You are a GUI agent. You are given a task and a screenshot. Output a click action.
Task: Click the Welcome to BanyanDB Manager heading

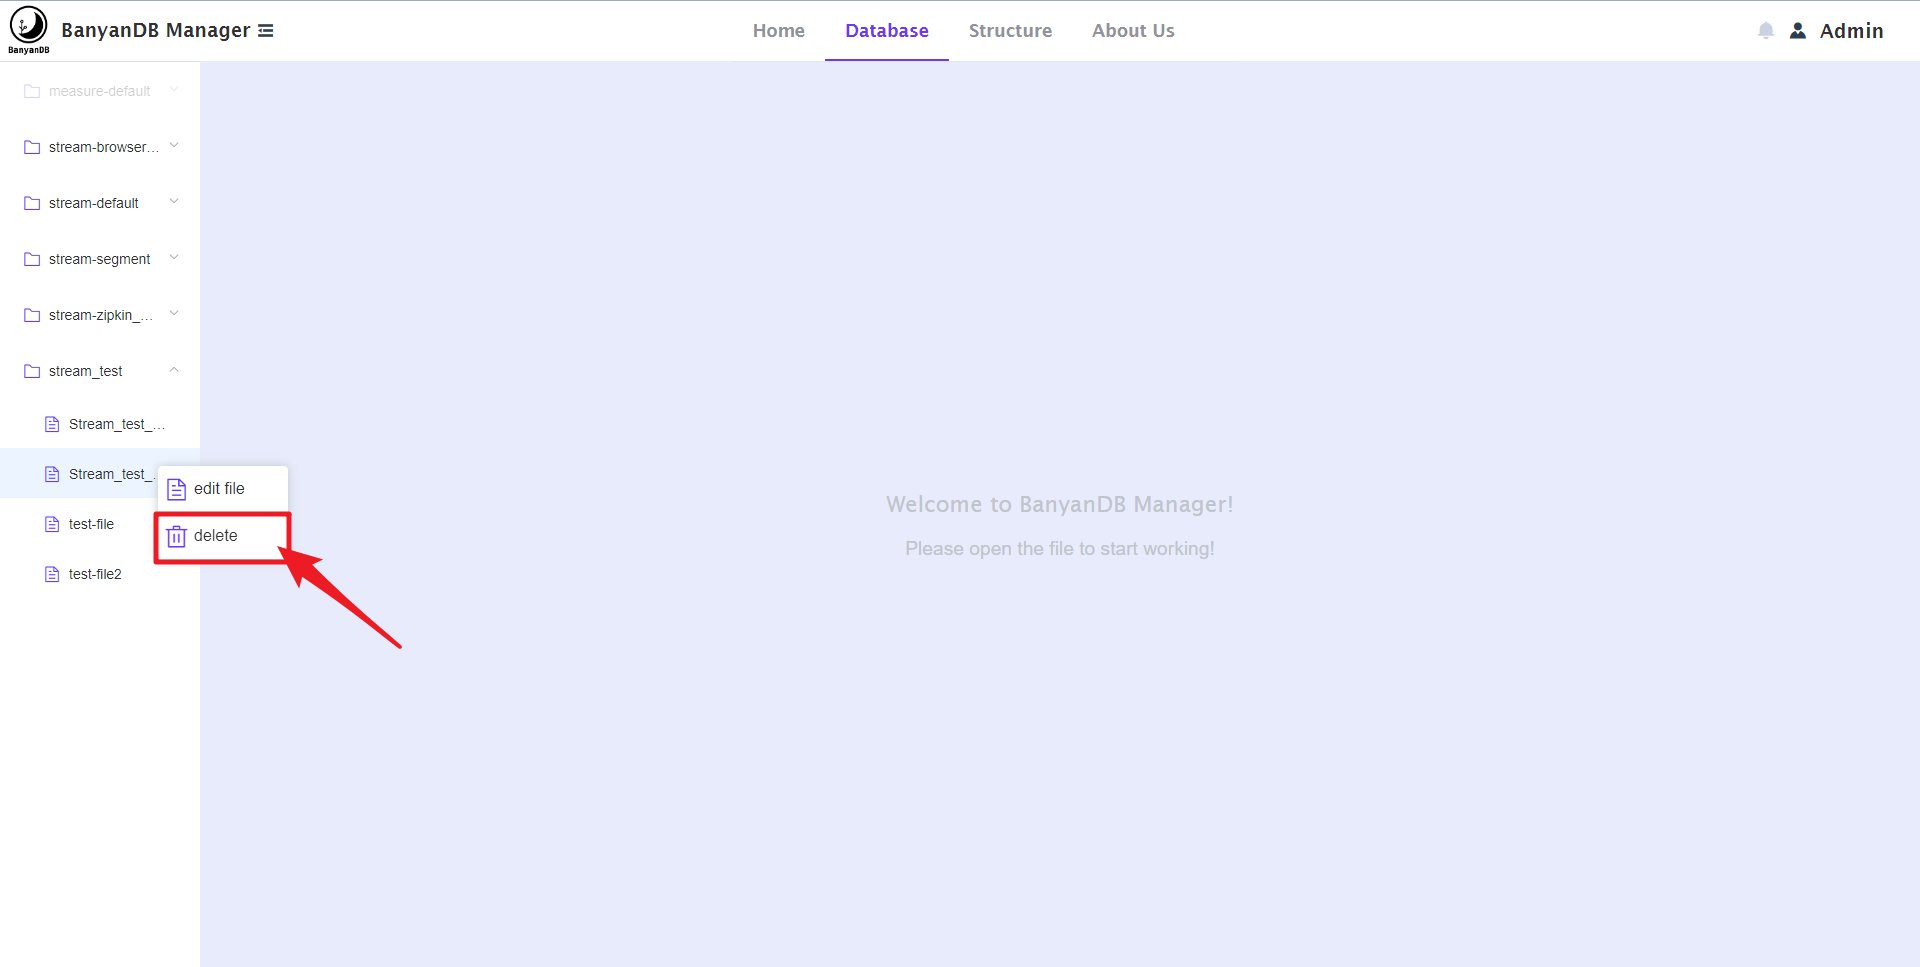coord(1060,504)
